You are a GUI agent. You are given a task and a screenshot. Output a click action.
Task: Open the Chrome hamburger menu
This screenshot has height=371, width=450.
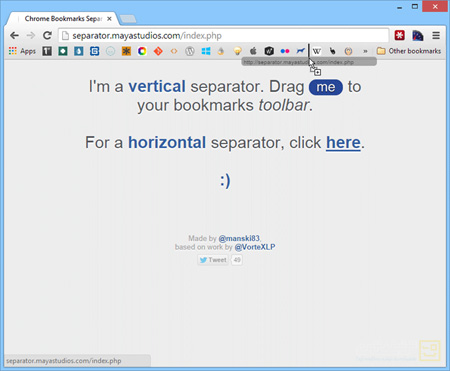coord(436,35)
